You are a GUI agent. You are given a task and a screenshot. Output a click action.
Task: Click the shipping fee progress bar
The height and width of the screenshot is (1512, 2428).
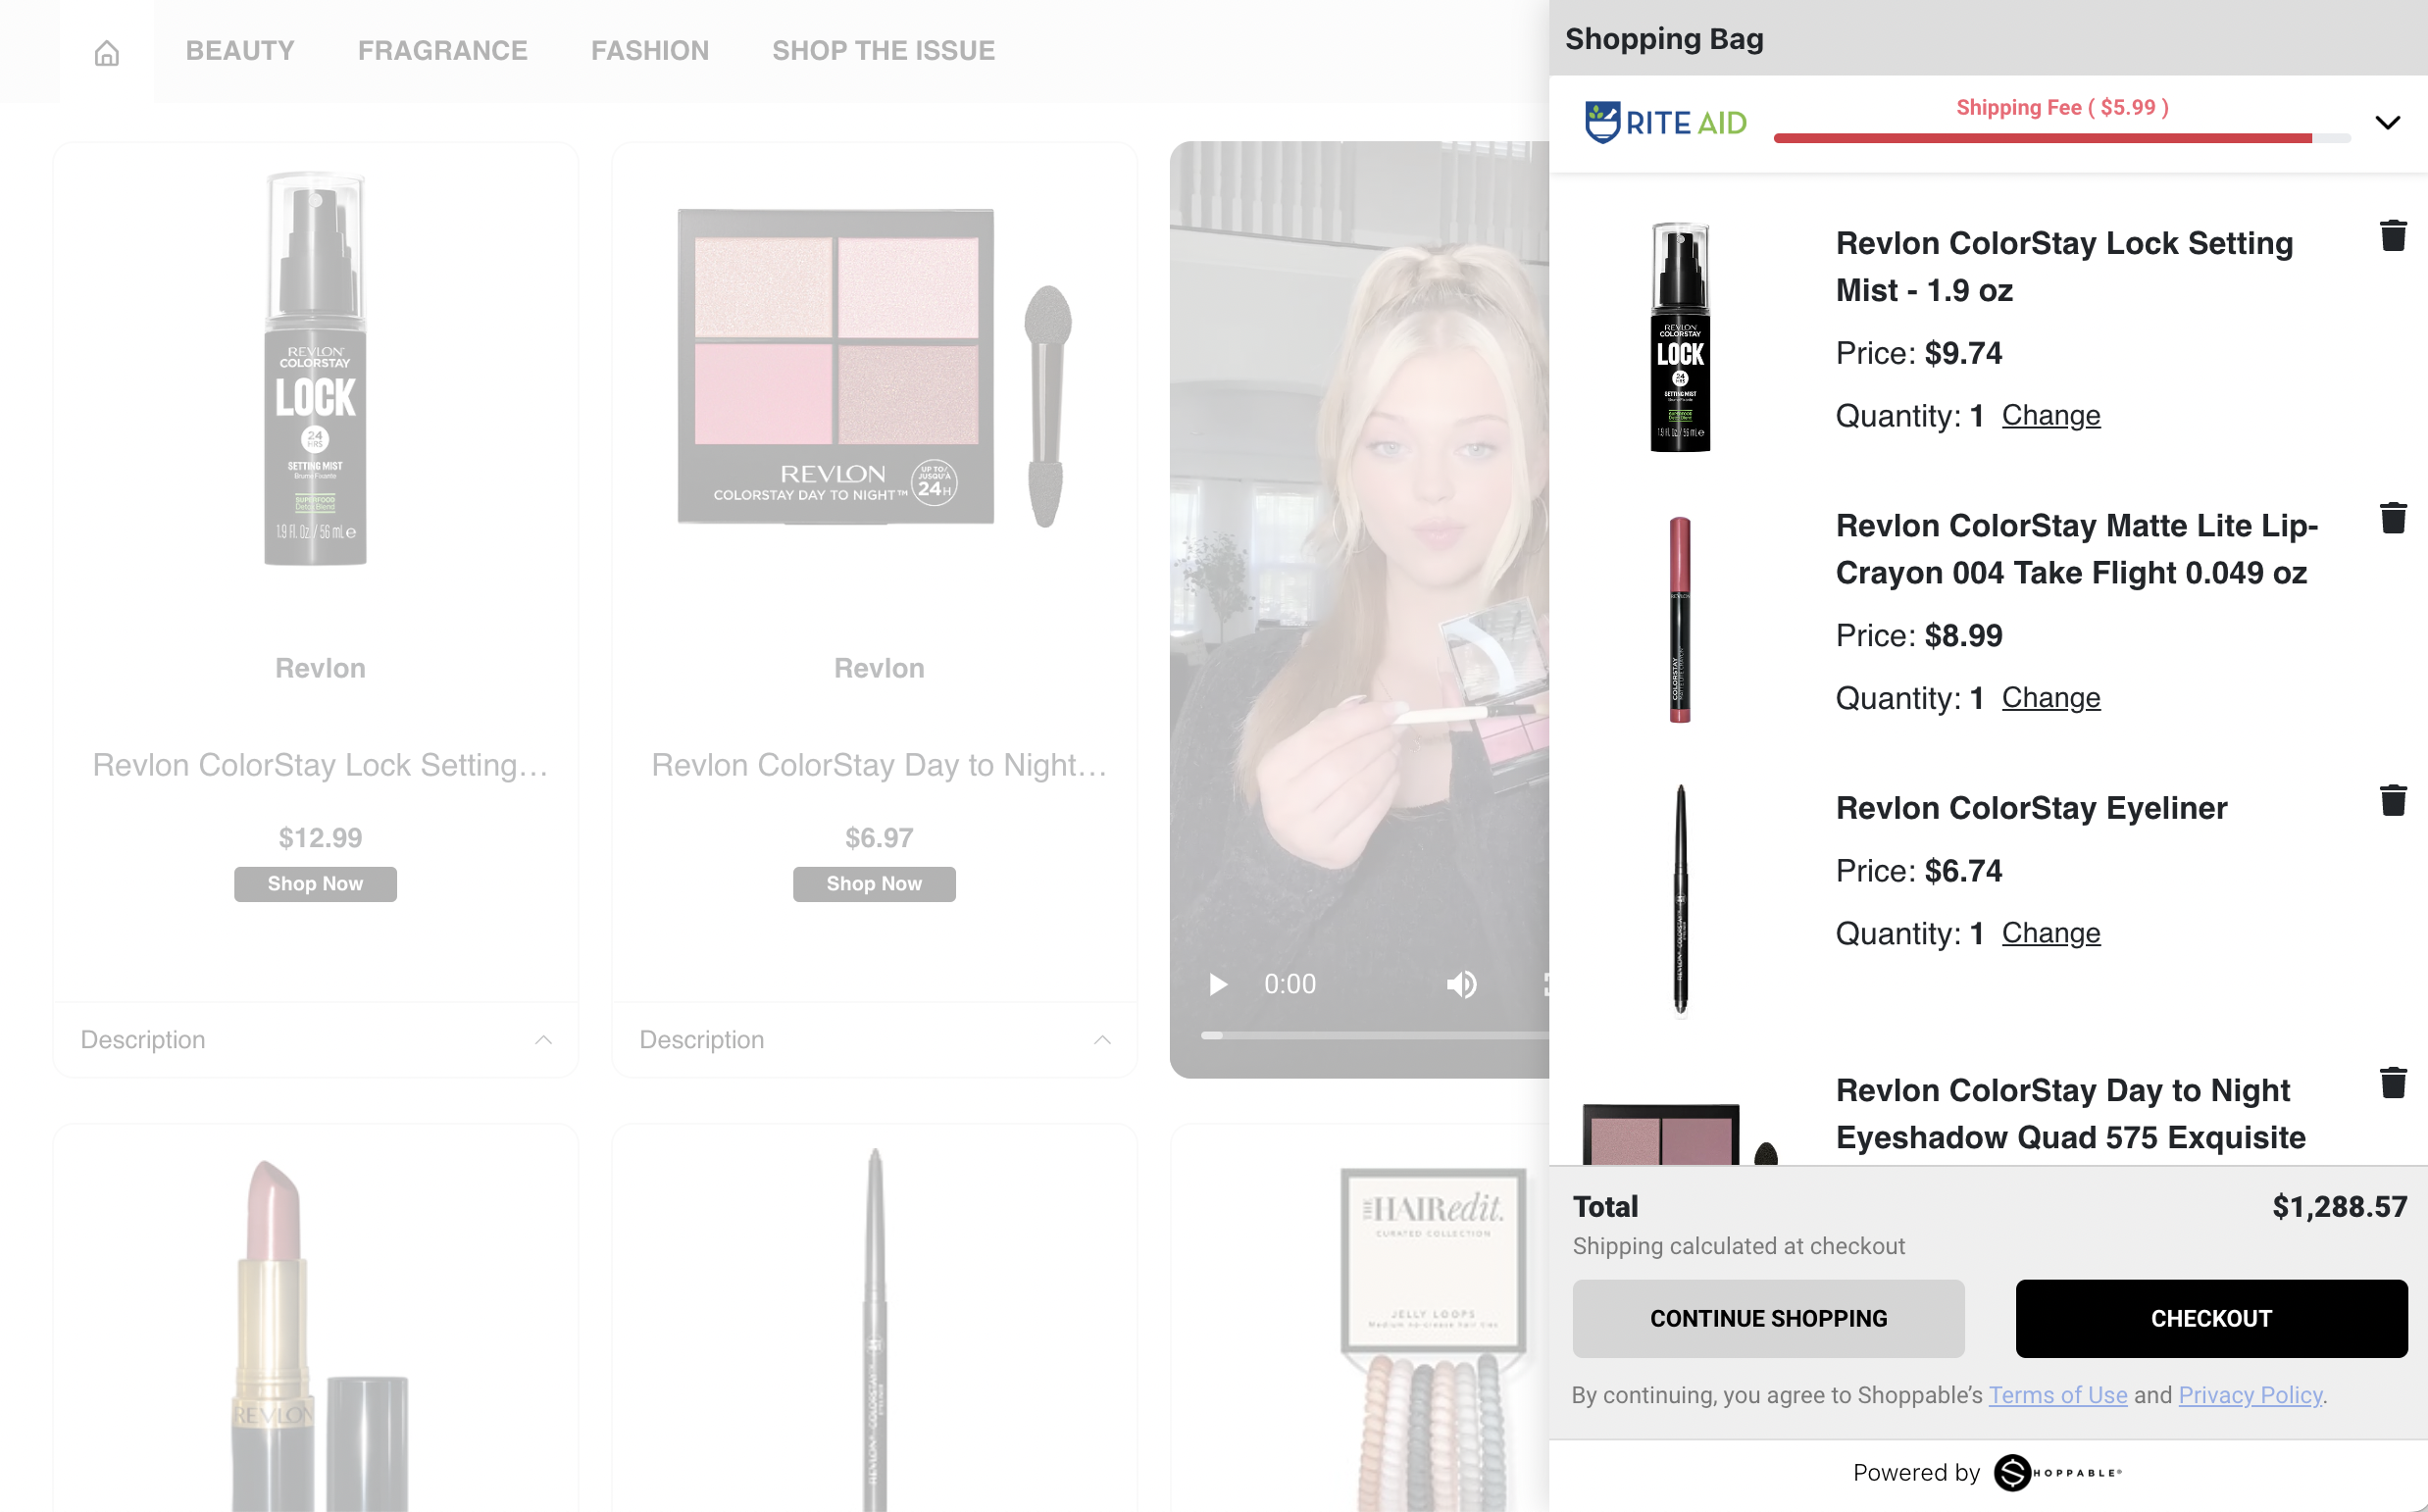coord(2061,138)
